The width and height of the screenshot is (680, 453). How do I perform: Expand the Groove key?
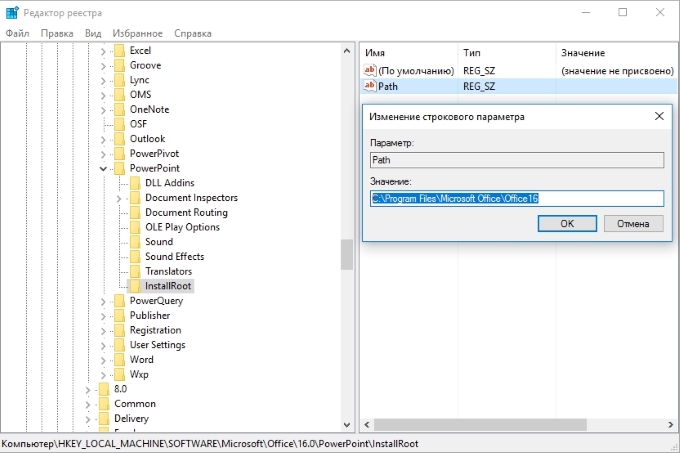click(x=103, y=66)
